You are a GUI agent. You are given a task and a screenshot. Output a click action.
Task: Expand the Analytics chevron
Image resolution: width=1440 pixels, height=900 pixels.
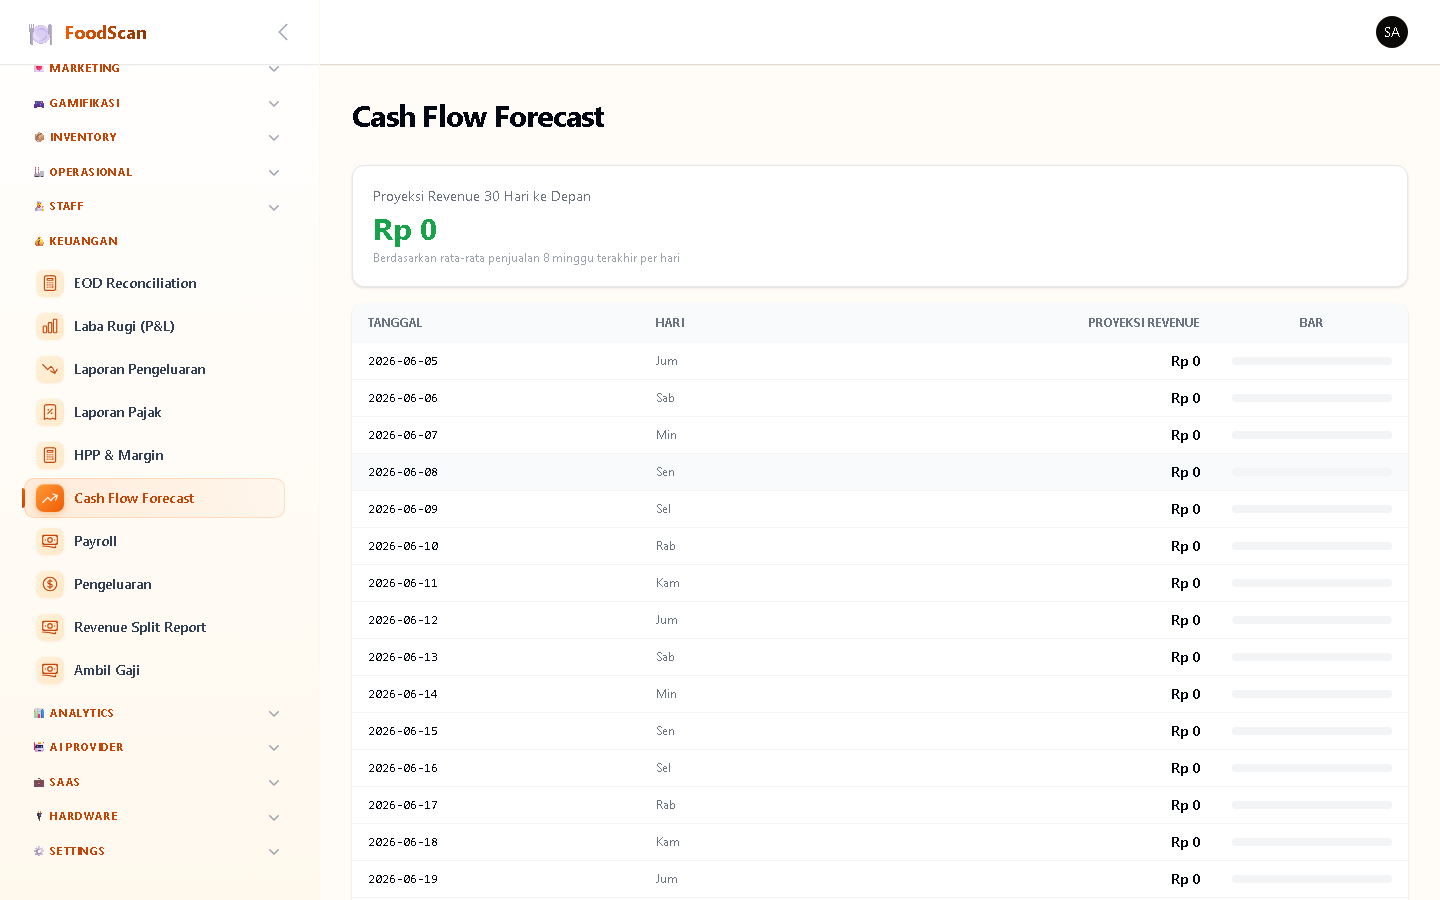coord(274,714)
